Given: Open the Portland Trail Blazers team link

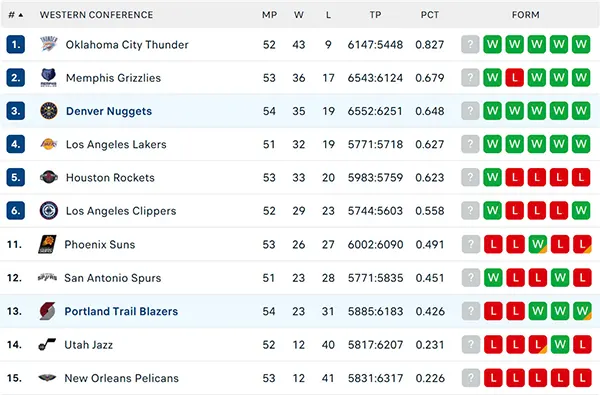Looking at the screenshot, I should pos(121,311).
